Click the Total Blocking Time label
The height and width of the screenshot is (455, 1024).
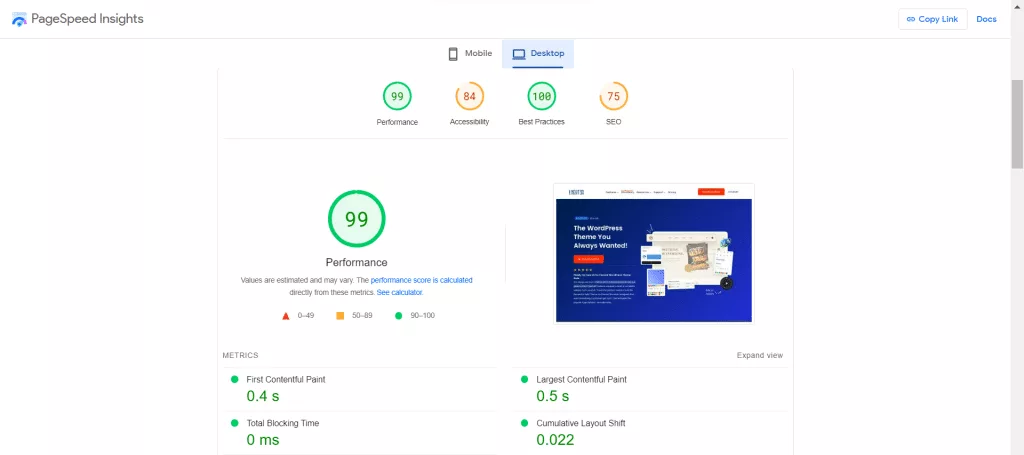(x=283, y=423)
